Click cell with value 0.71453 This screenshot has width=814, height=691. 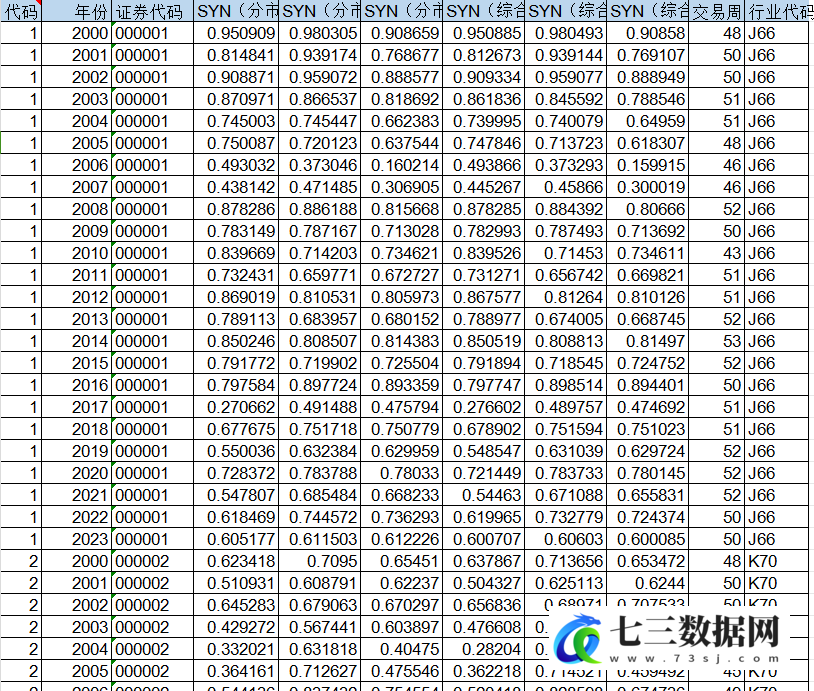[x=565, y=253]
